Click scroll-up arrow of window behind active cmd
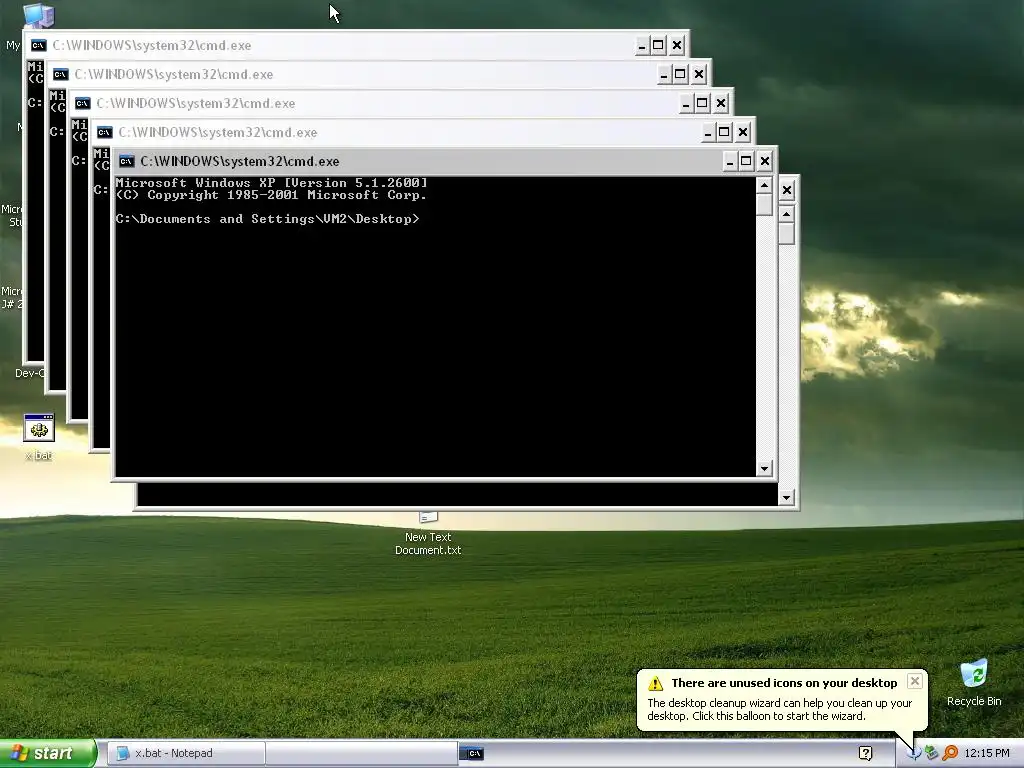 [x=786, y=214]
